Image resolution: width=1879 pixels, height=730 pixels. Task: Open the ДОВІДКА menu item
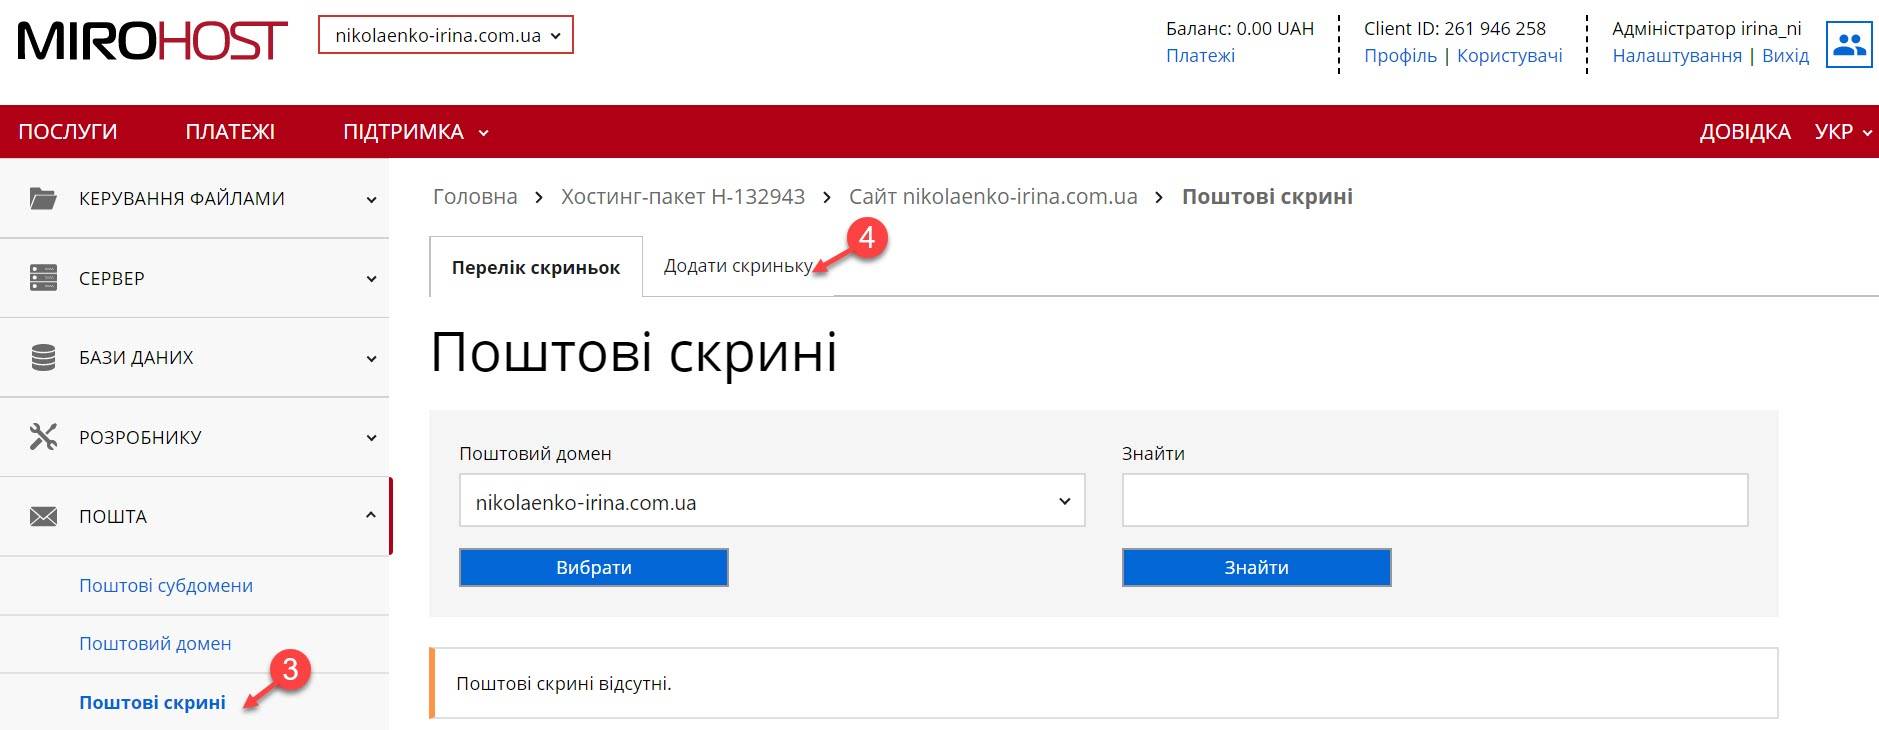point(1745,132)
